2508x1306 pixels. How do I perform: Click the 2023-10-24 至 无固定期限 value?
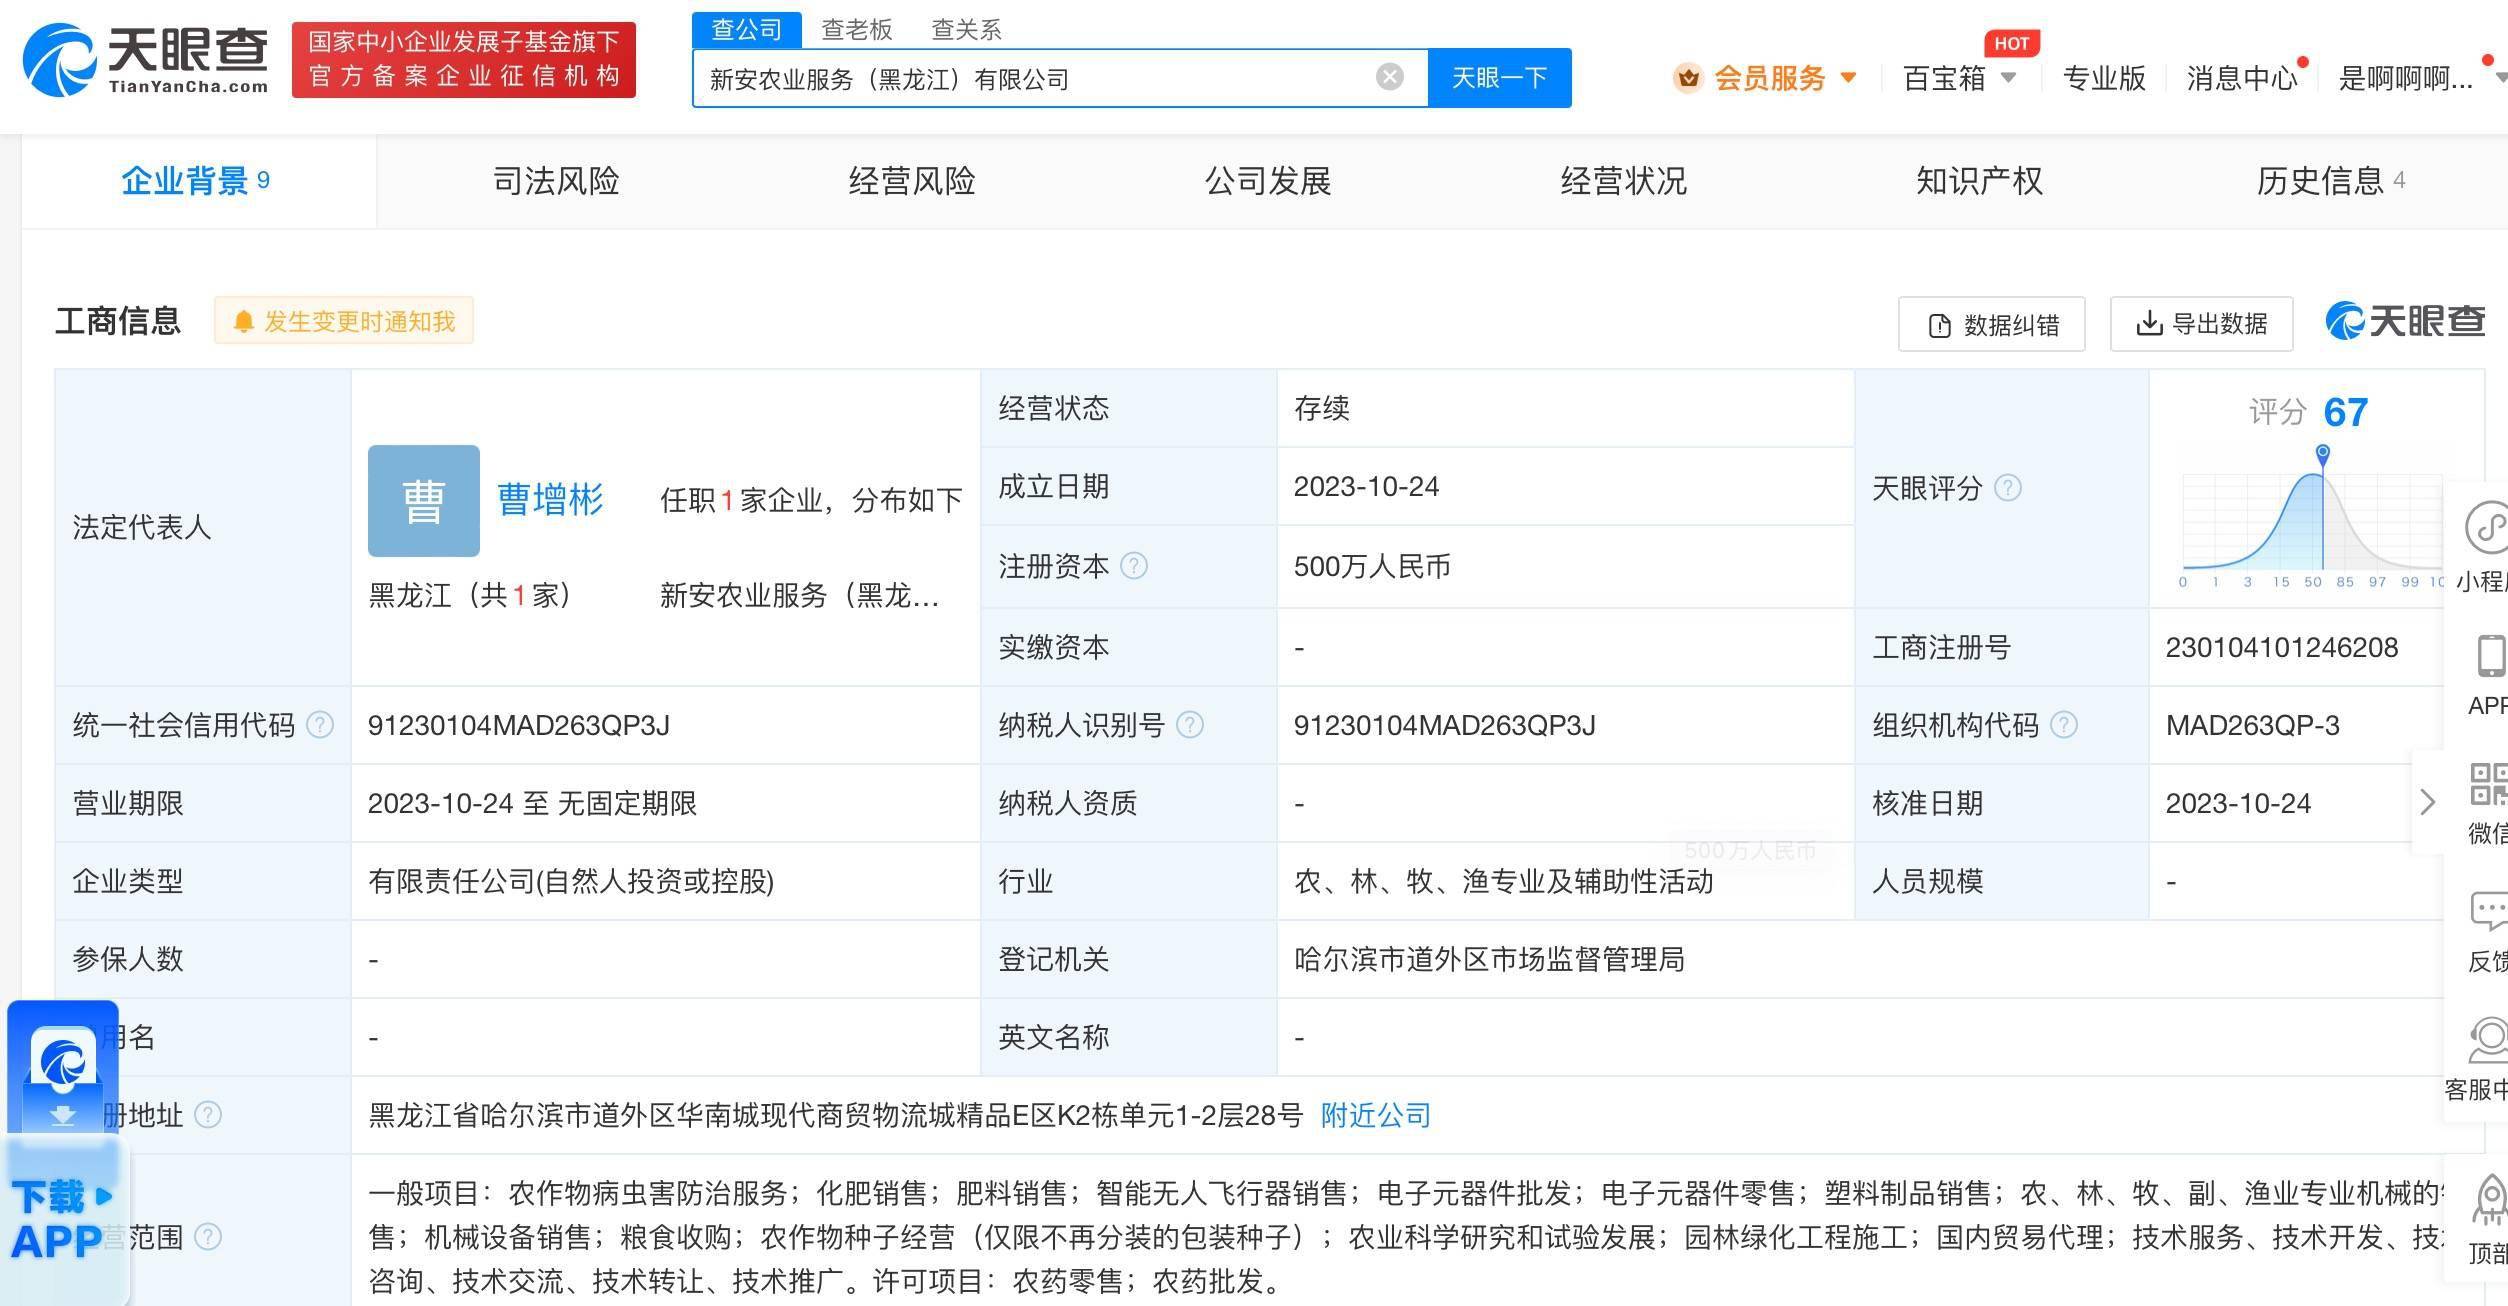pos(532,803)
